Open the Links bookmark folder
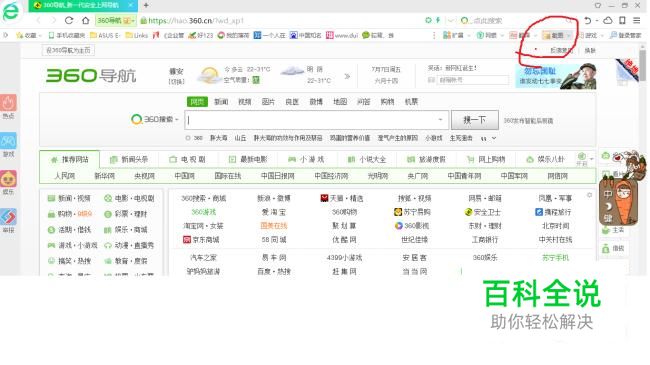The height and width of the screenshot is (365, 650). click(x=137, y=35)
